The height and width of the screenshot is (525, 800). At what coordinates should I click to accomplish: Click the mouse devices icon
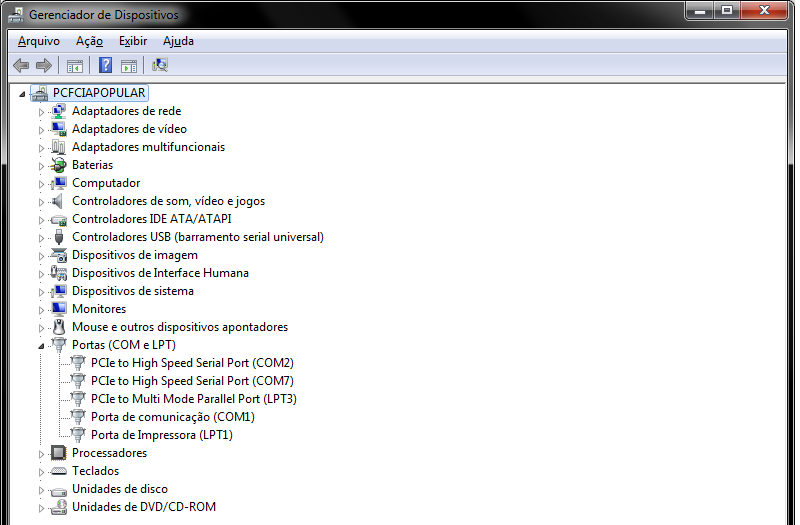click(x=59, y=327)
